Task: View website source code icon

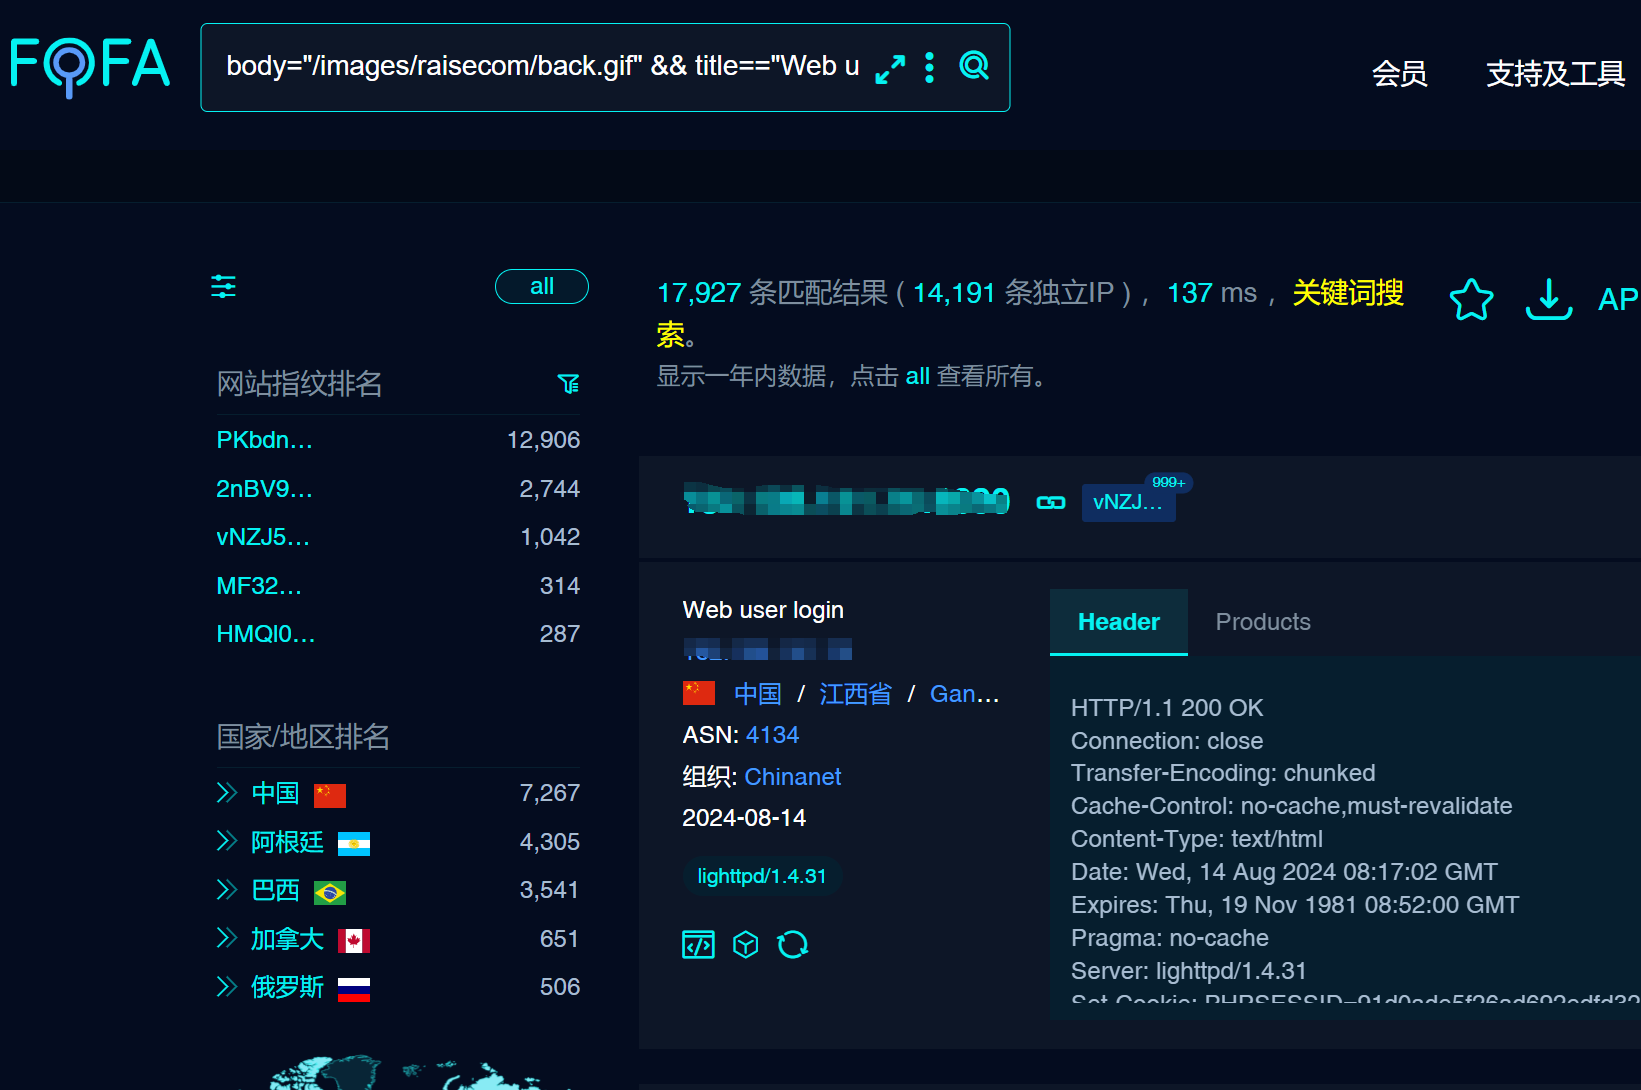Action: (699, 944)
